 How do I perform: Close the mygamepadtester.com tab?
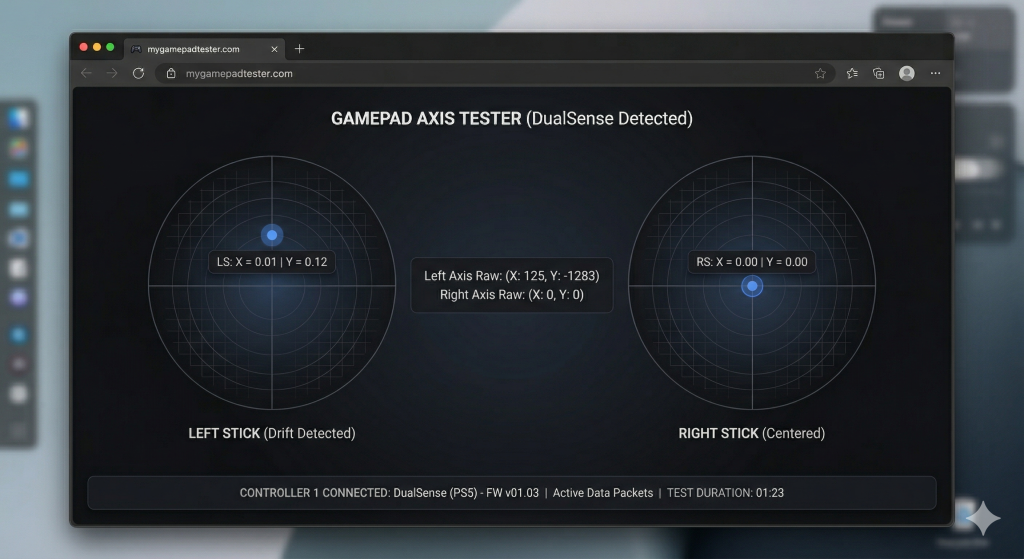coord(274,49)
